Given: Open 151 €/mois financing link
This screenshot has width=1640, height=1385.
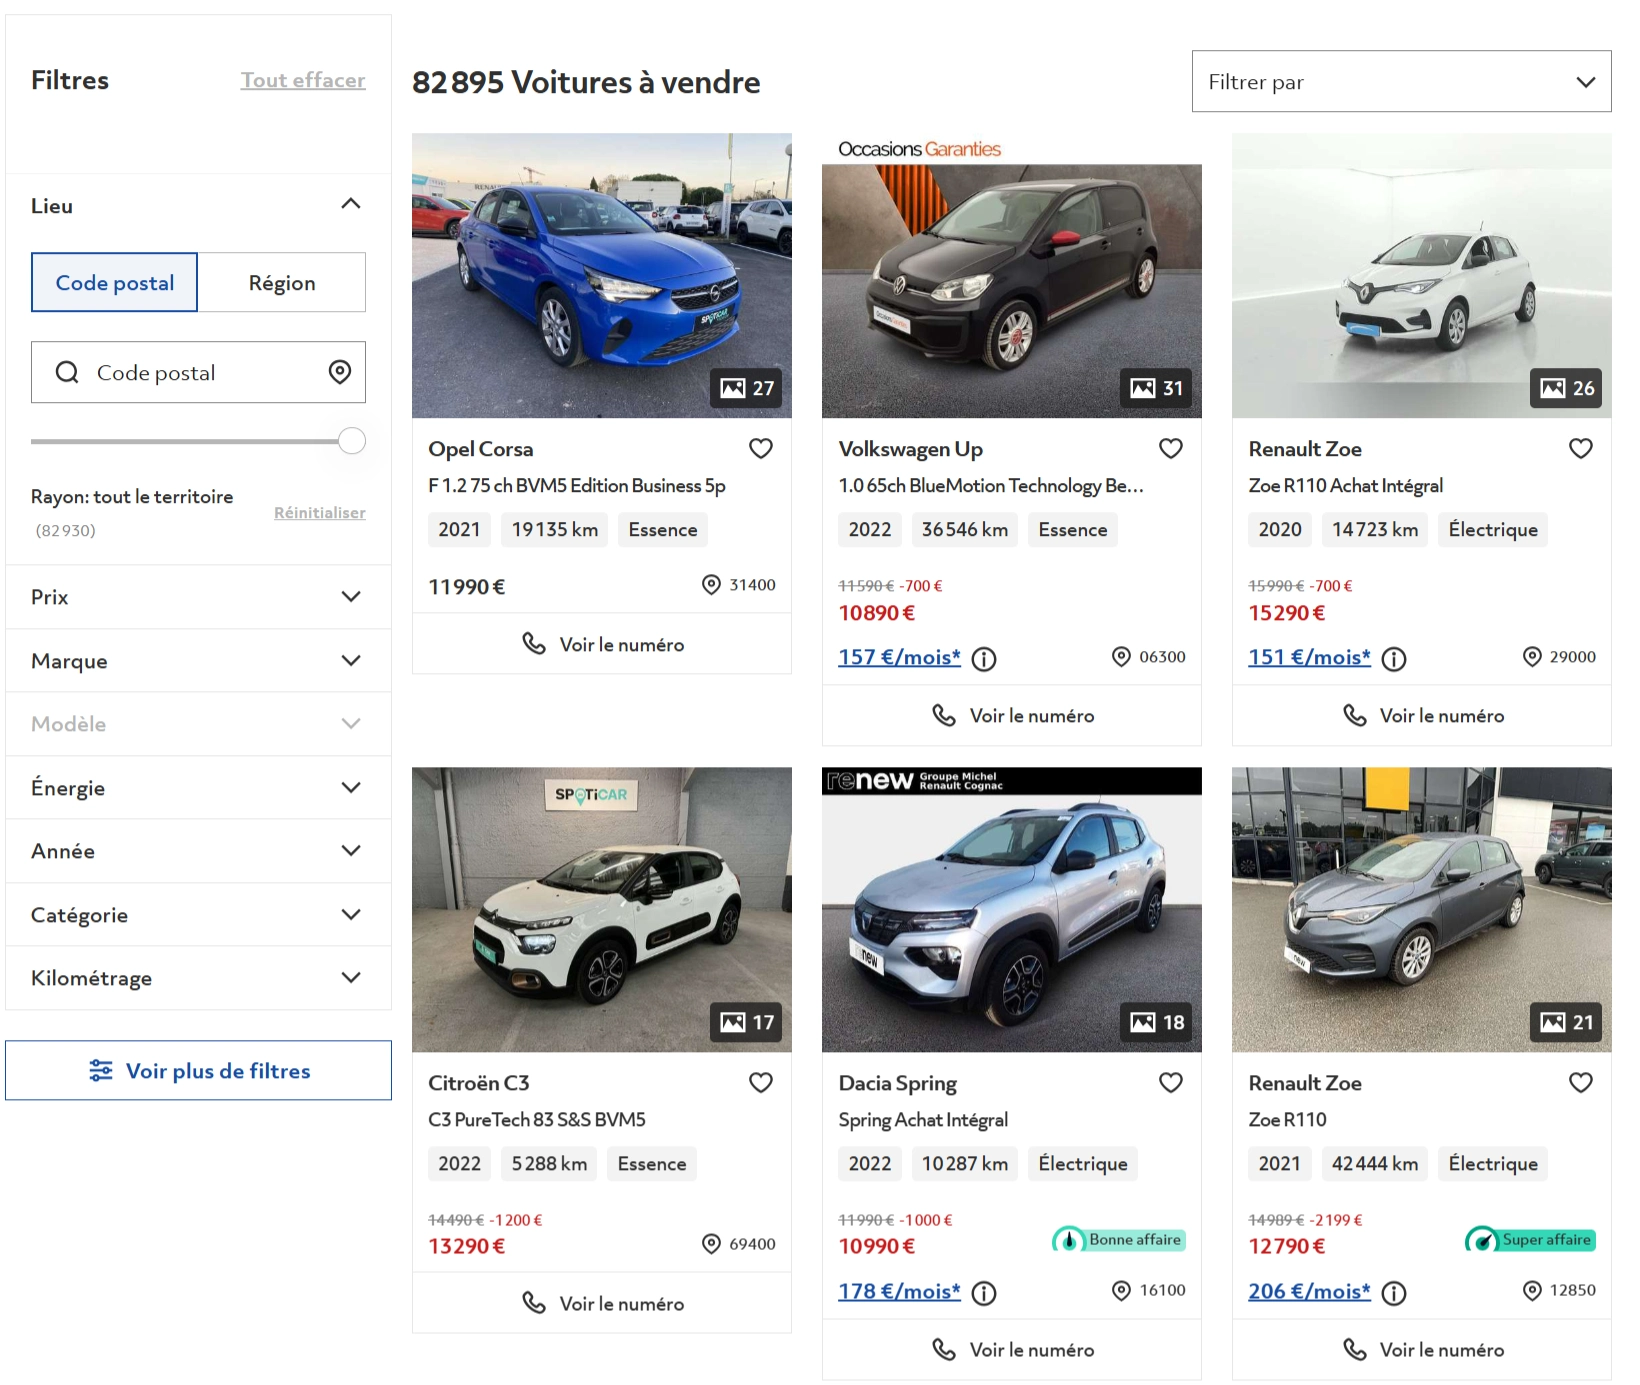Looking at the screenshot, I should pos(1309,657).
